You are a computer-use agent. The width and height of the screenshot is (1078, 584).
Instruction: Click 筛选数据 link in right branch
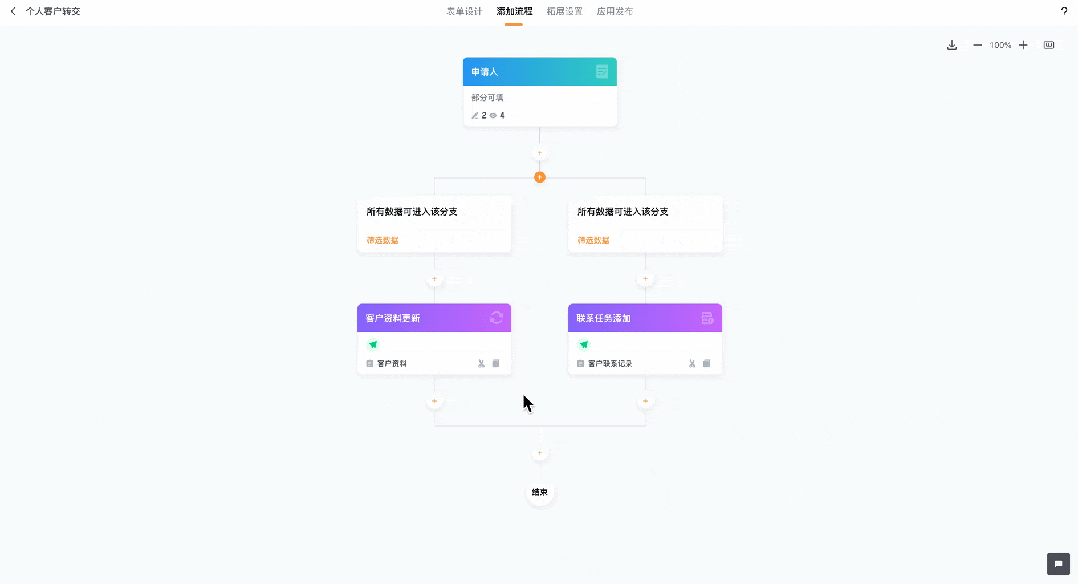pos(593,241)
